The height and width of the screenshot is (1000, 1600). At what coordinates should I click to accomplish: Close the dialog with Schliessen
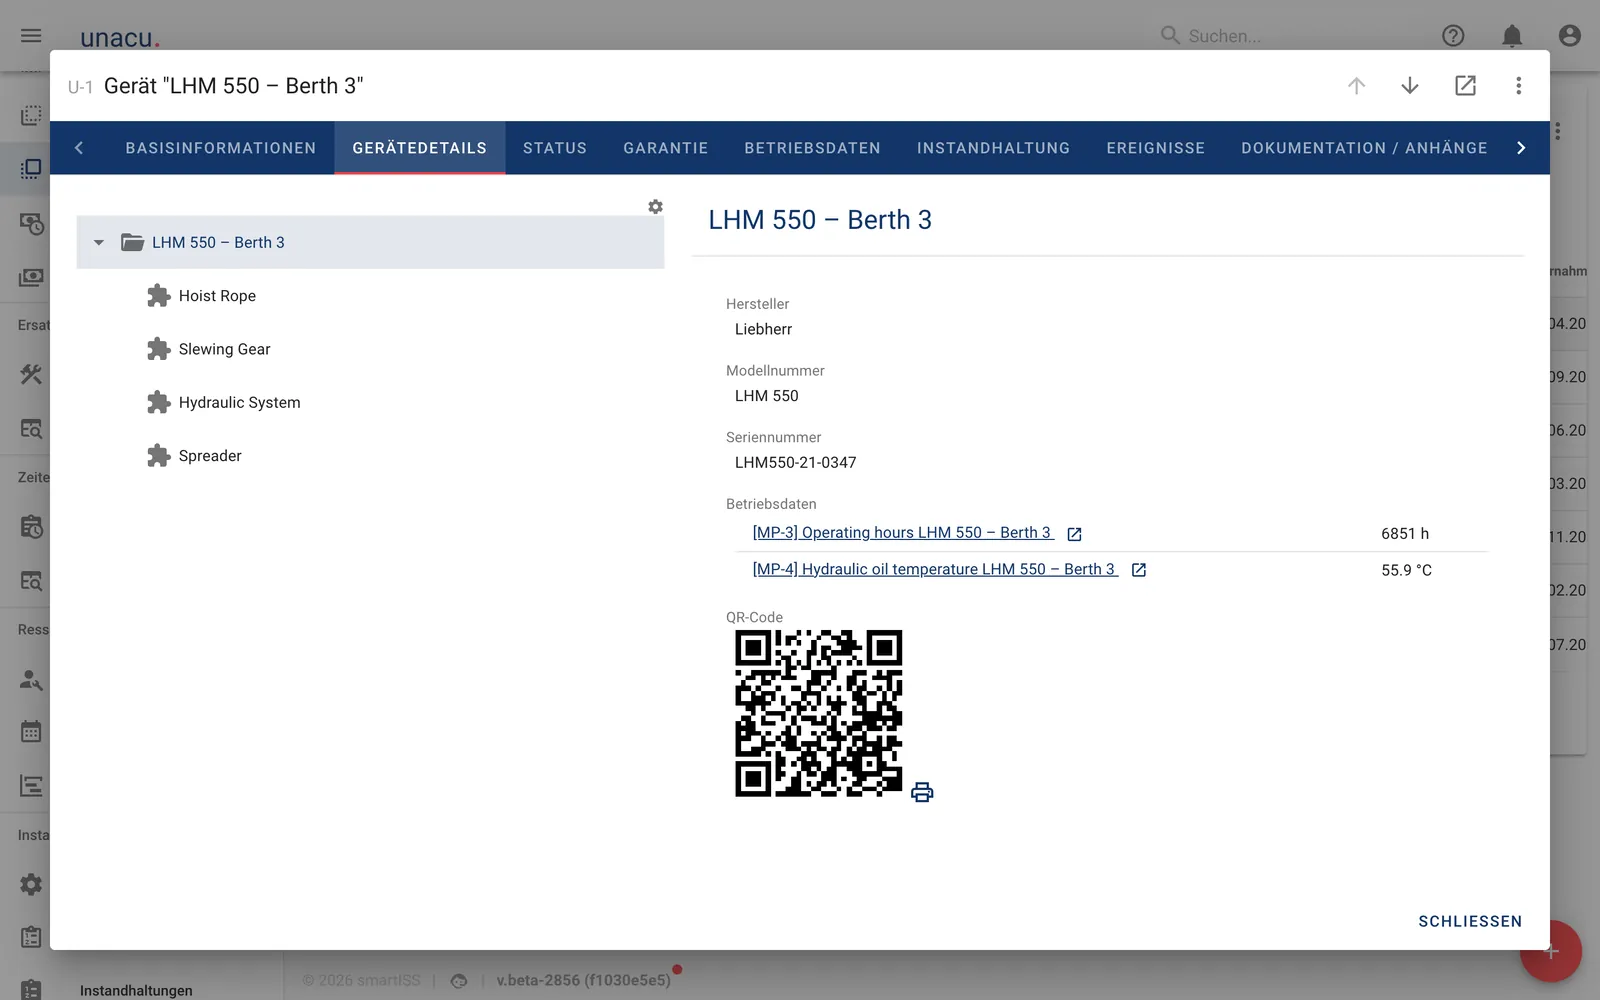[x=1470, y=921]
